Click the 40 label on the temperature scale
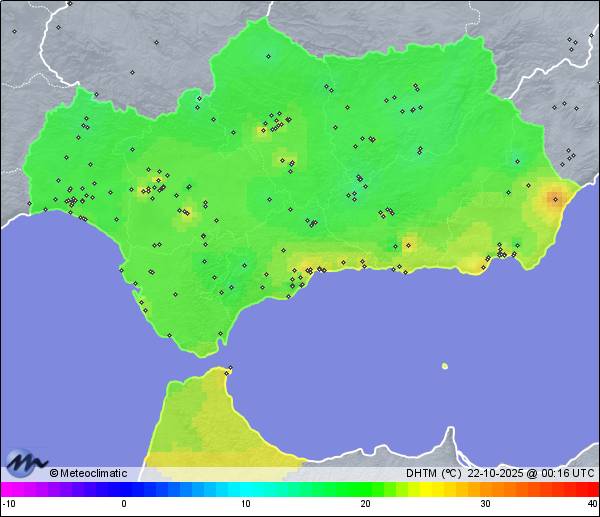 pyautogui.click(x=592, y=504)
